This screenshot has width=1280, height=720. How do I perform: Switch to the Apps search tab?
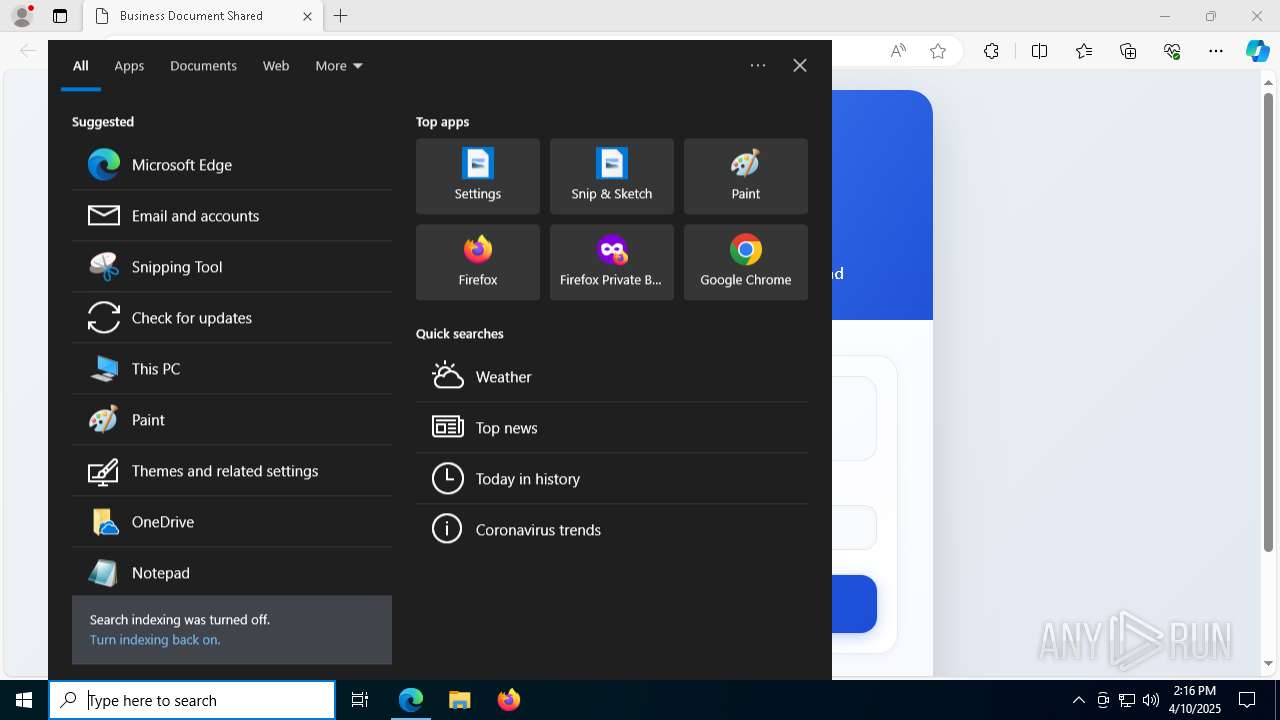pos(129,66)
